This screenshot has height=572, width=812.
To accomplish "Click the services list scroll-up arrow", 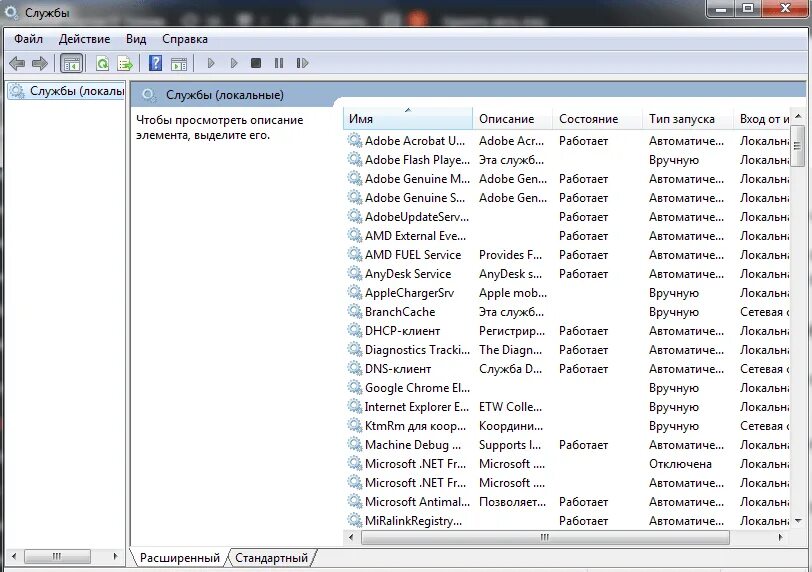I will click(x=798, y=116).
